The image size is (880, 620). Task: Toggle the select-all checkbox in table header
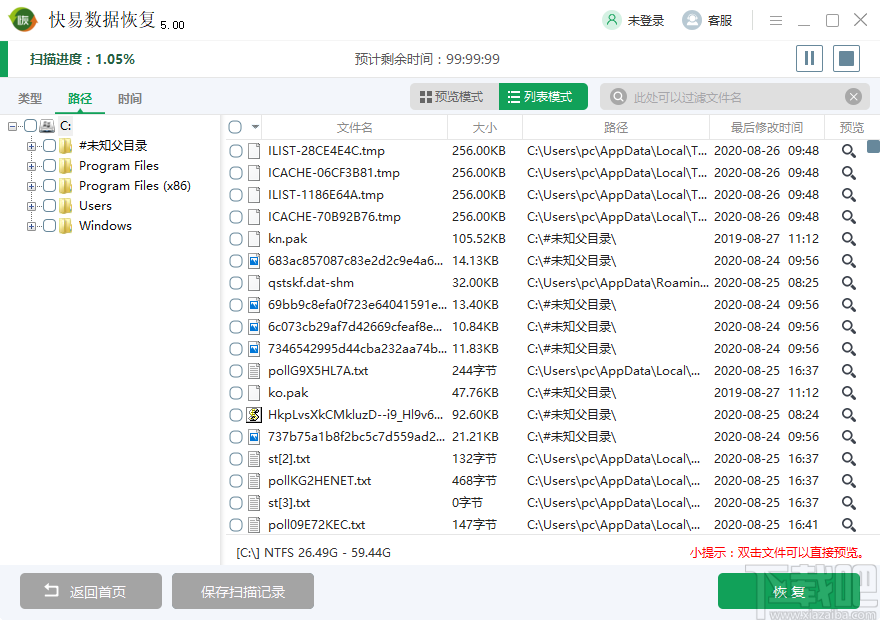pos(235,127)
